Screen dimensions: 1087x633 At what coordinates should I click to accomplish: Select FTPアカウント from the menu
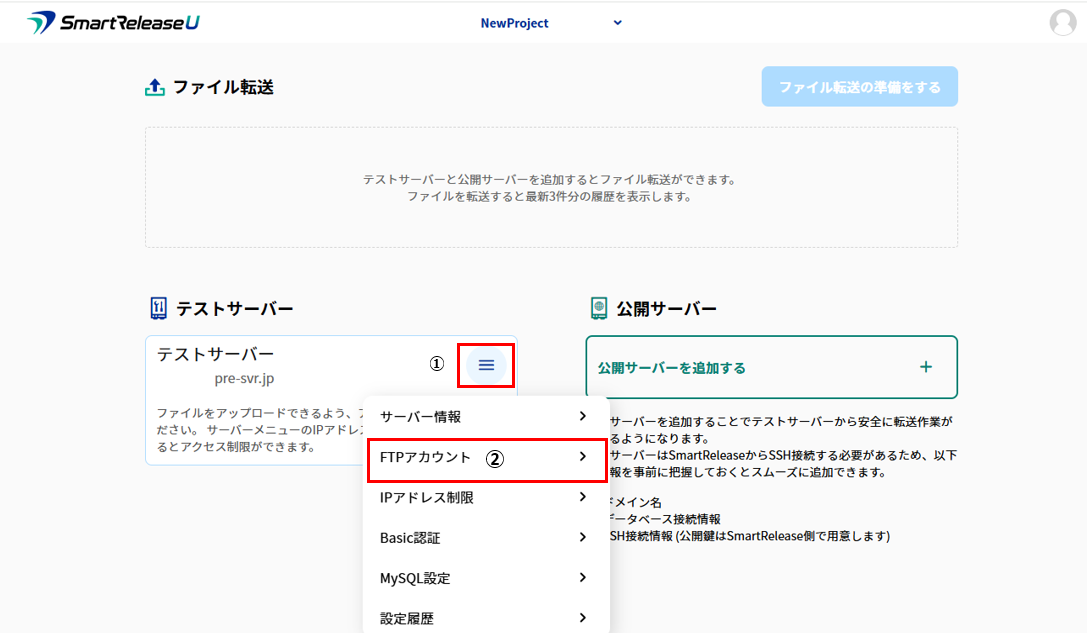[x=425, y=457]
